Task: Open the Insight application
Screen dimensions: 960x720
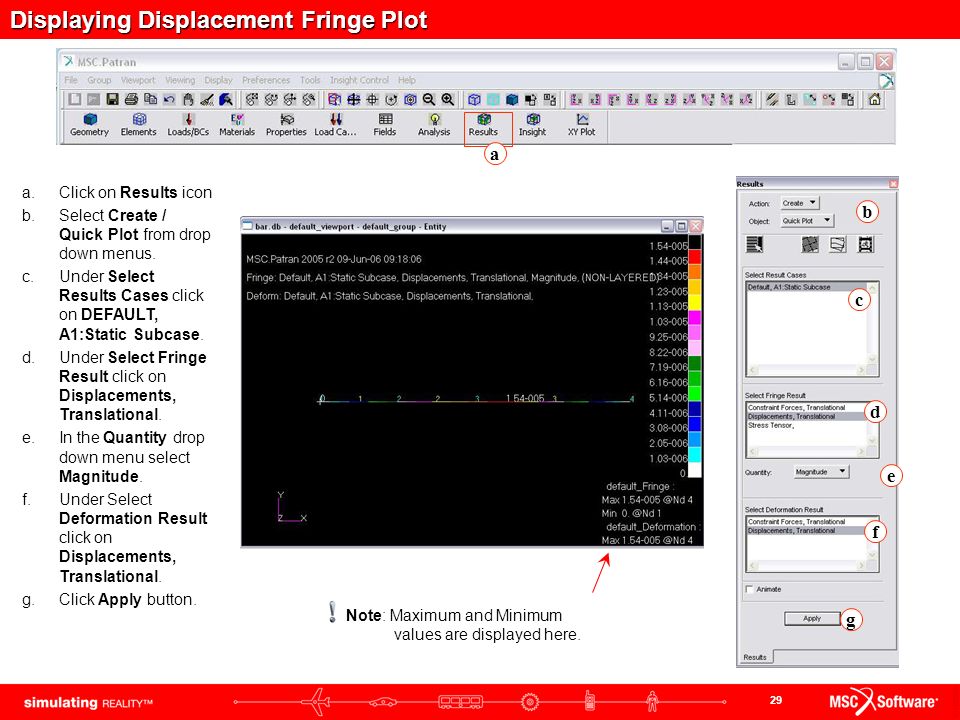Action: pyautogui.click(x=533, y=125)
